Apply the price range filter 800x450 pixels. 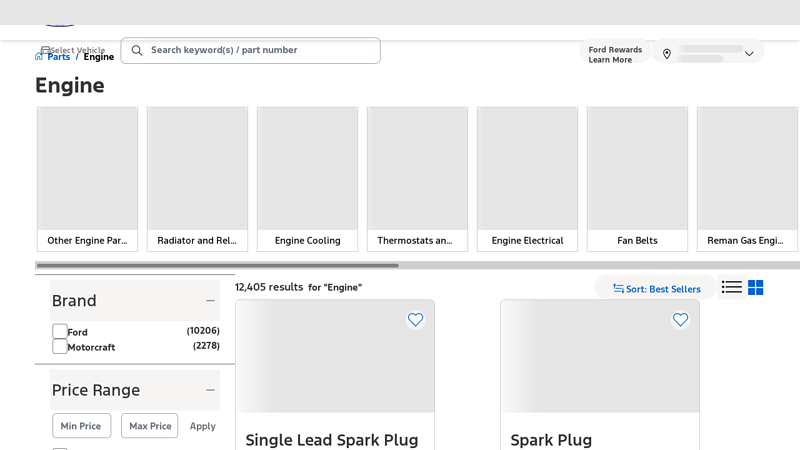(203, 426)
